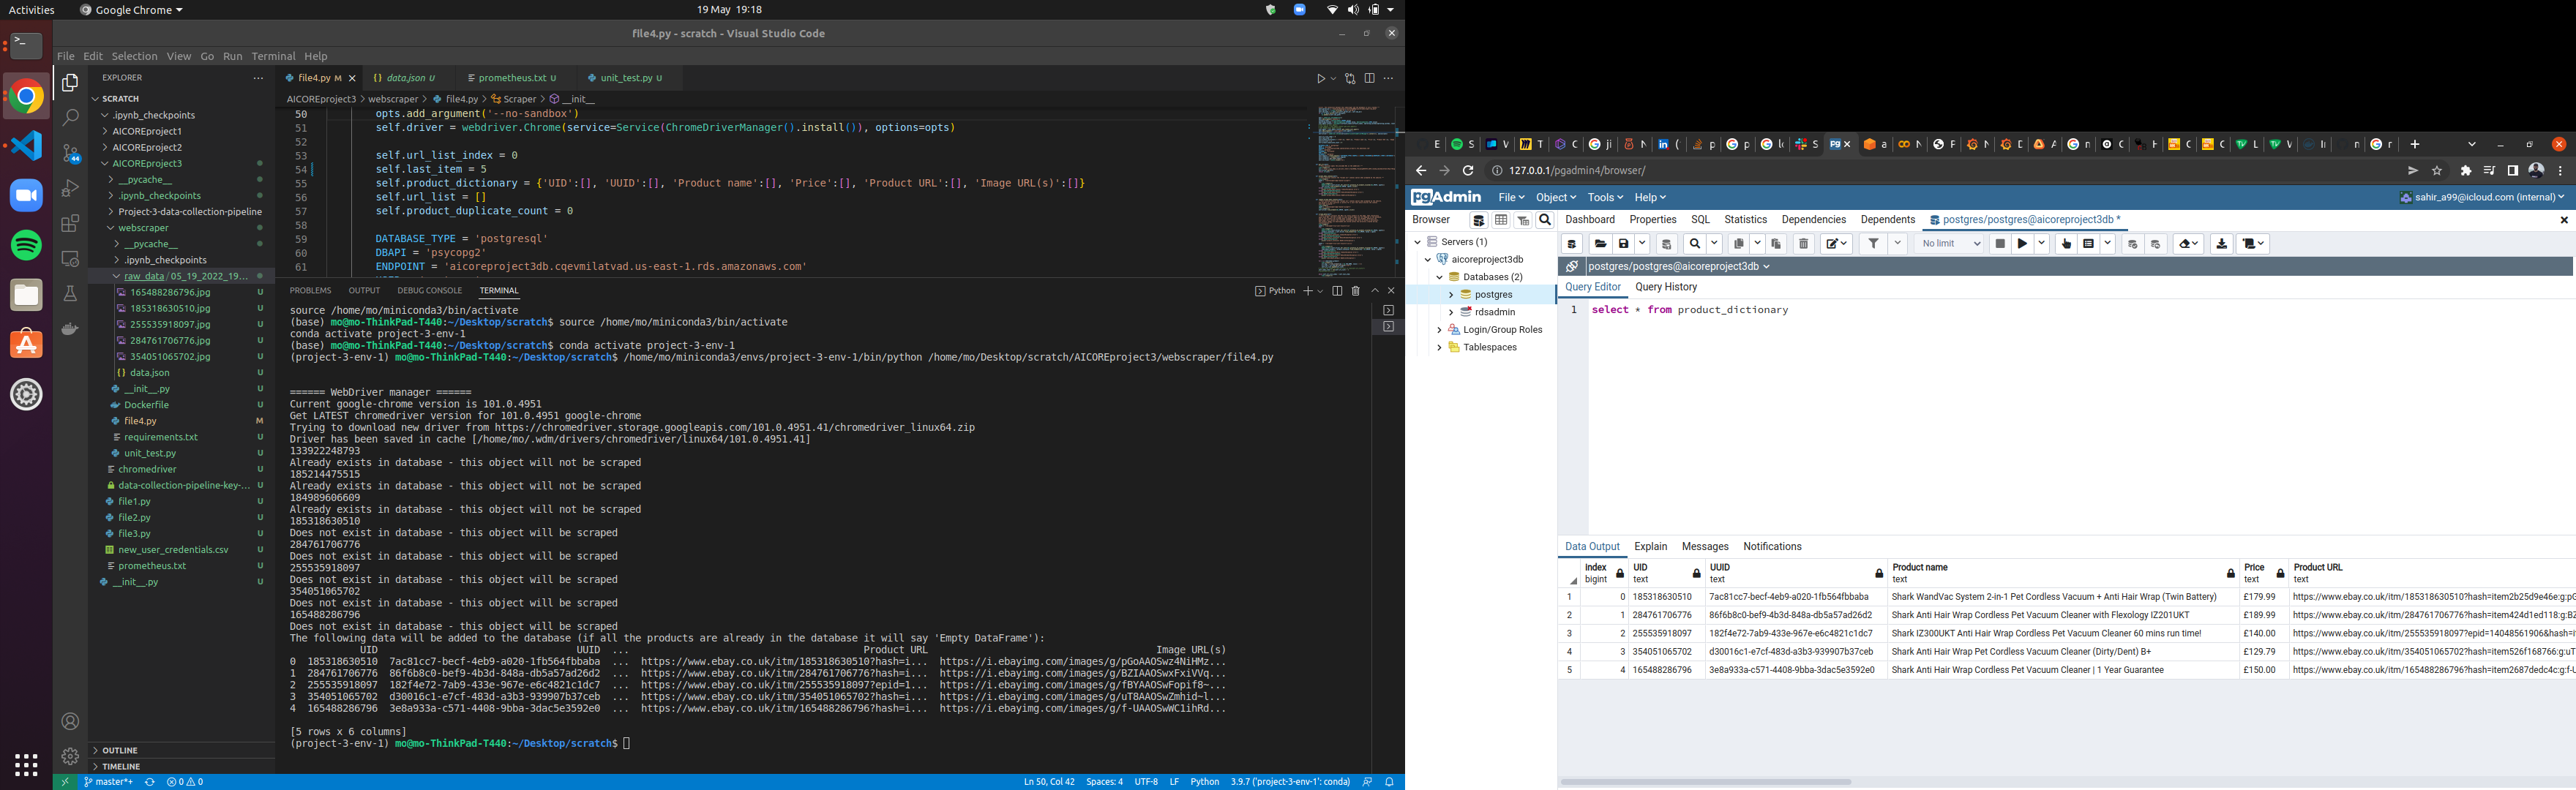The image size is (2576, 790).
Task: Click the delete/trash icon in the query toolbar
Action: point(1803,243)
